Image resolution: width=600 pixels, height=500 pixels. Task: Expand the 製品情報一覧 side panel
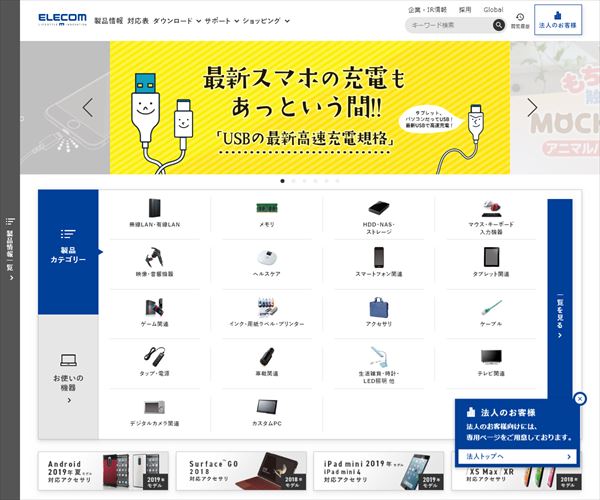coord(10,249)
